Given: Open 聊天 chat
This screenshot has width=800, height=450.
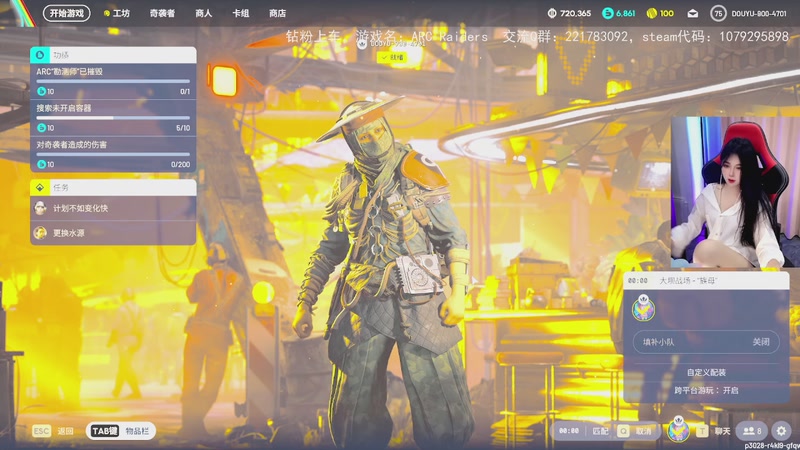Looking at the screenshot, I should (x=722, y=431).
